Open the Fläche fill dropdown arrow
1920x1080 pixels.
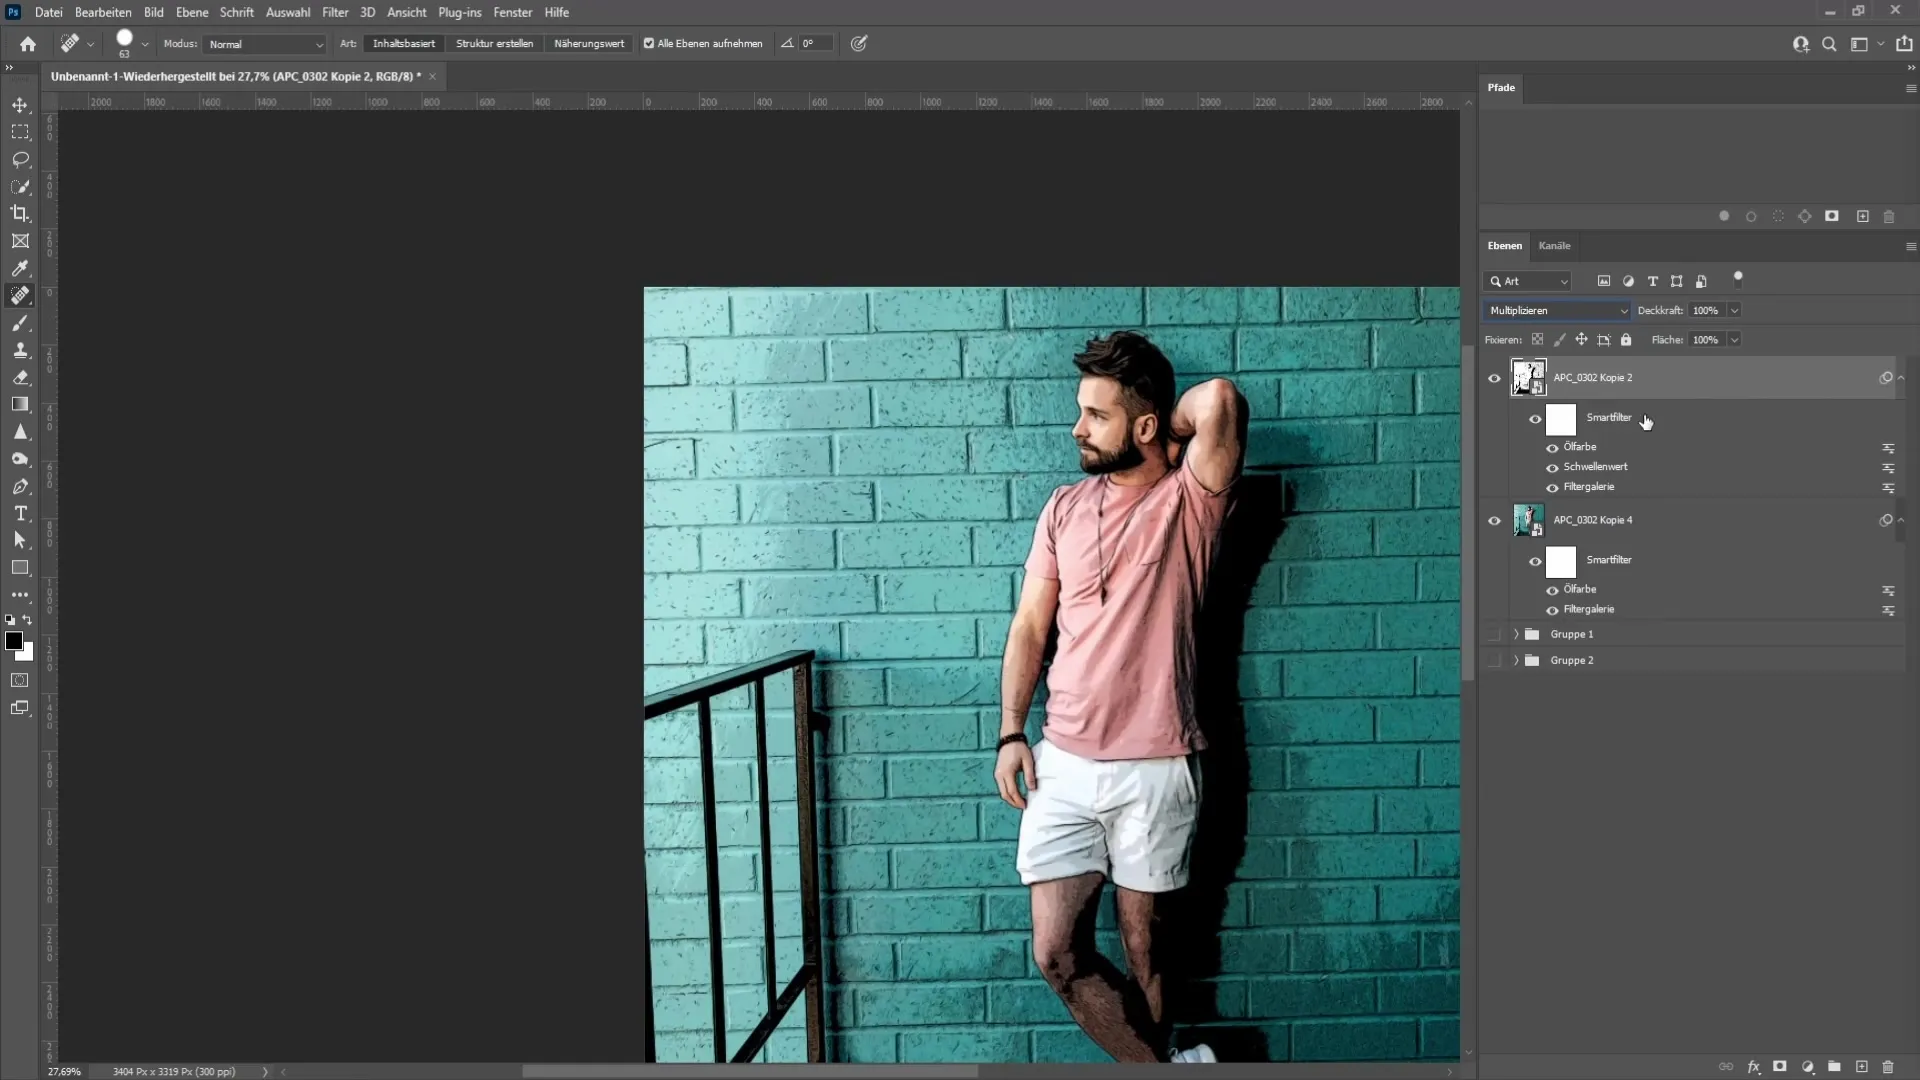1734,340
